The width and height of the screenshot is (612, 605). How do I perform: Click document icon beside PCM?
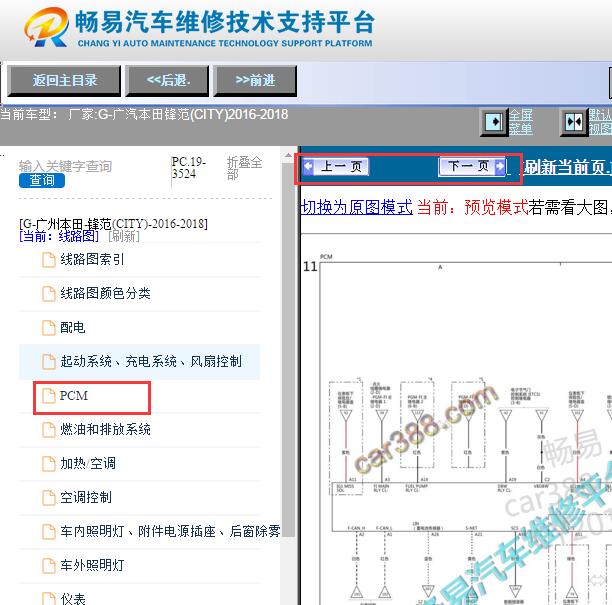coord(49,396)
